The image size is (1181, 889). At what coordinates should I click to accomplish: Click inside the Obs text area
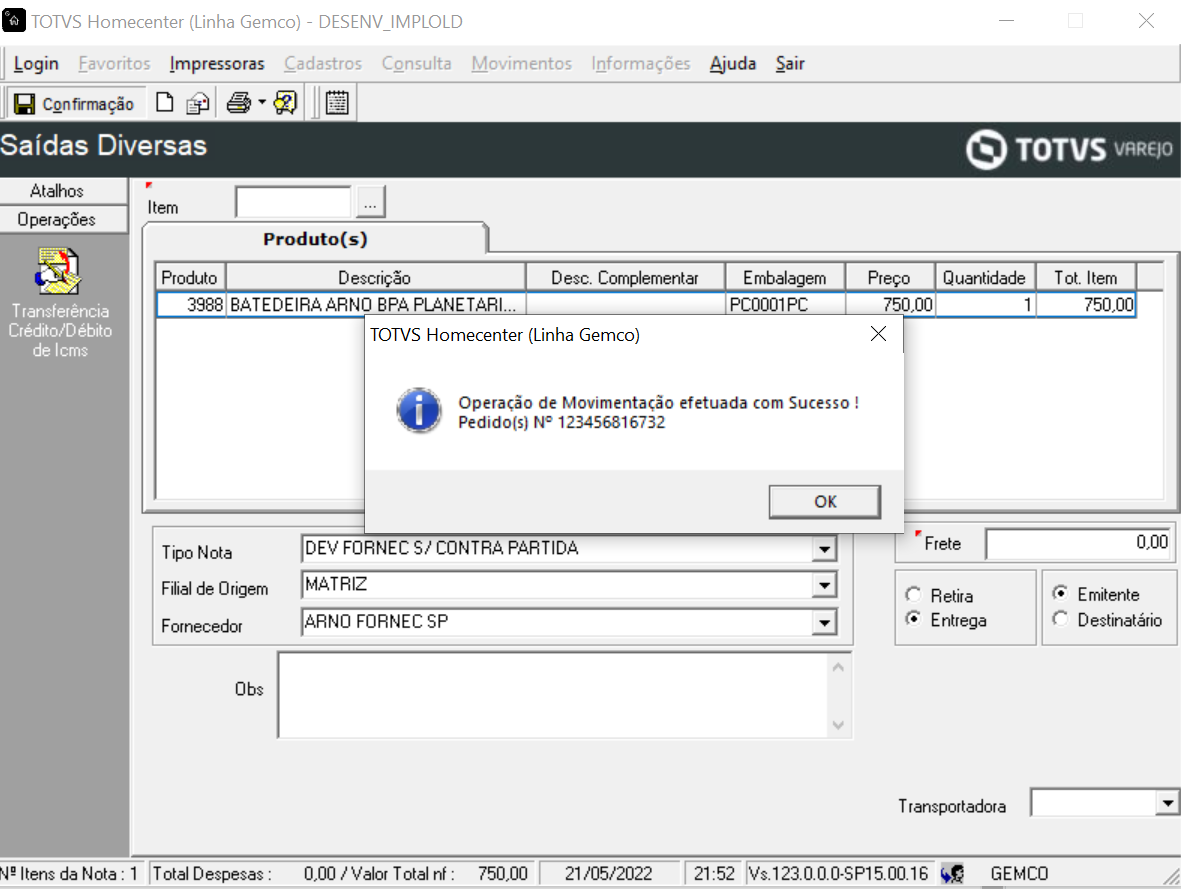point(552,695)
